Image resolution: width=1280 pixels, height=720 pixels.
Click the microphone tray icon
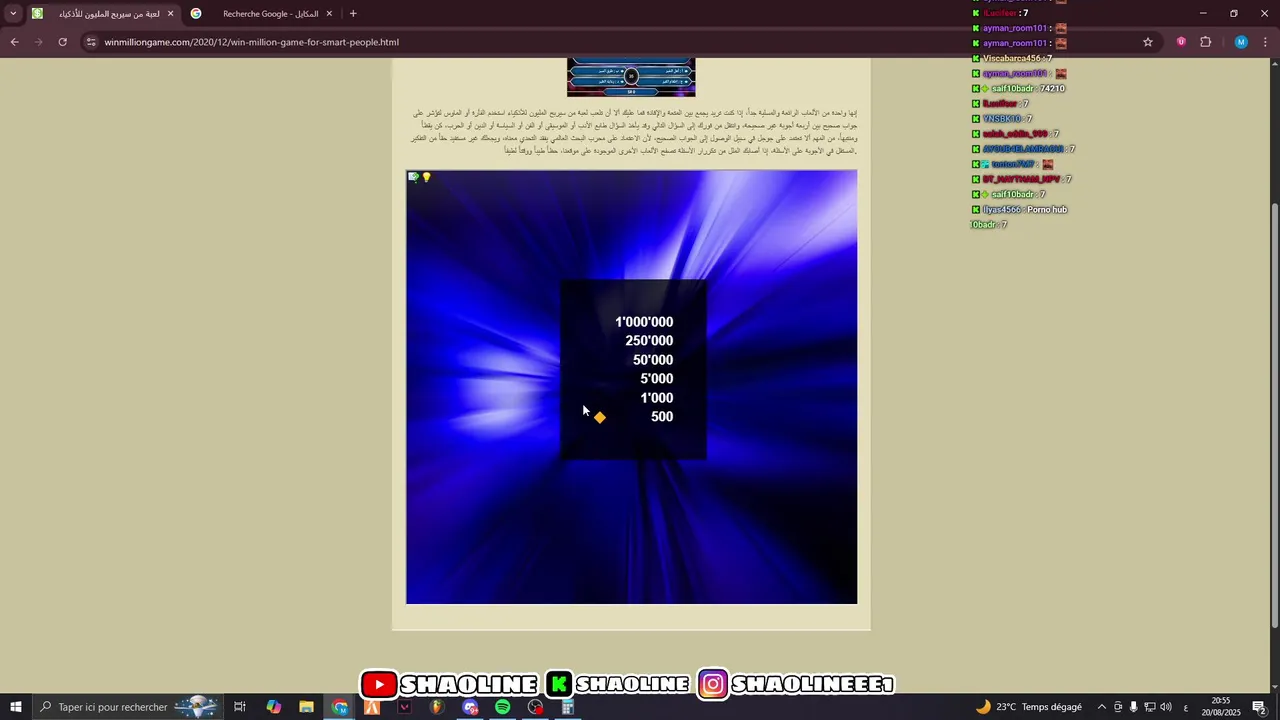click(1133, 707)
